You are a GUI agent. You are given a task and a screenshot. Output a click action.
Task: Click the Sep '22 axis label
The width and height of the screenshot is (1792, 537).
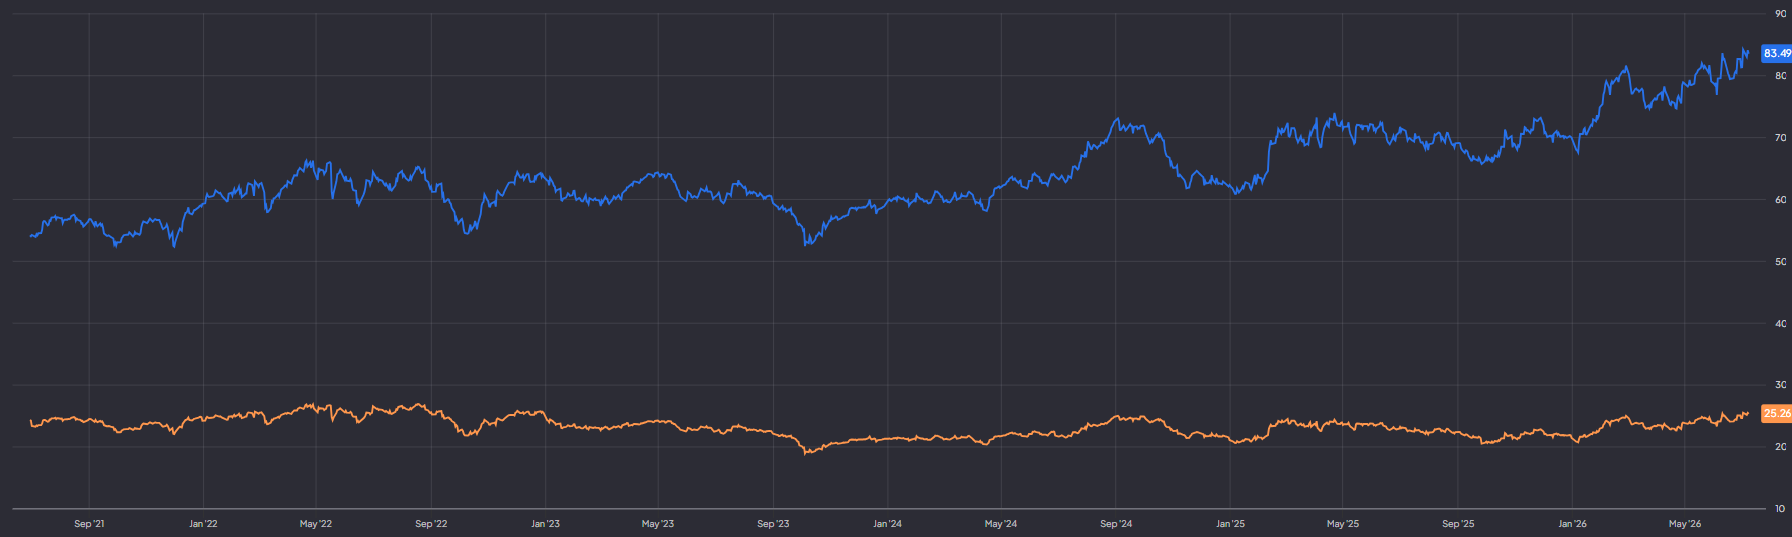pyautogui.click(x=431, y=524)
